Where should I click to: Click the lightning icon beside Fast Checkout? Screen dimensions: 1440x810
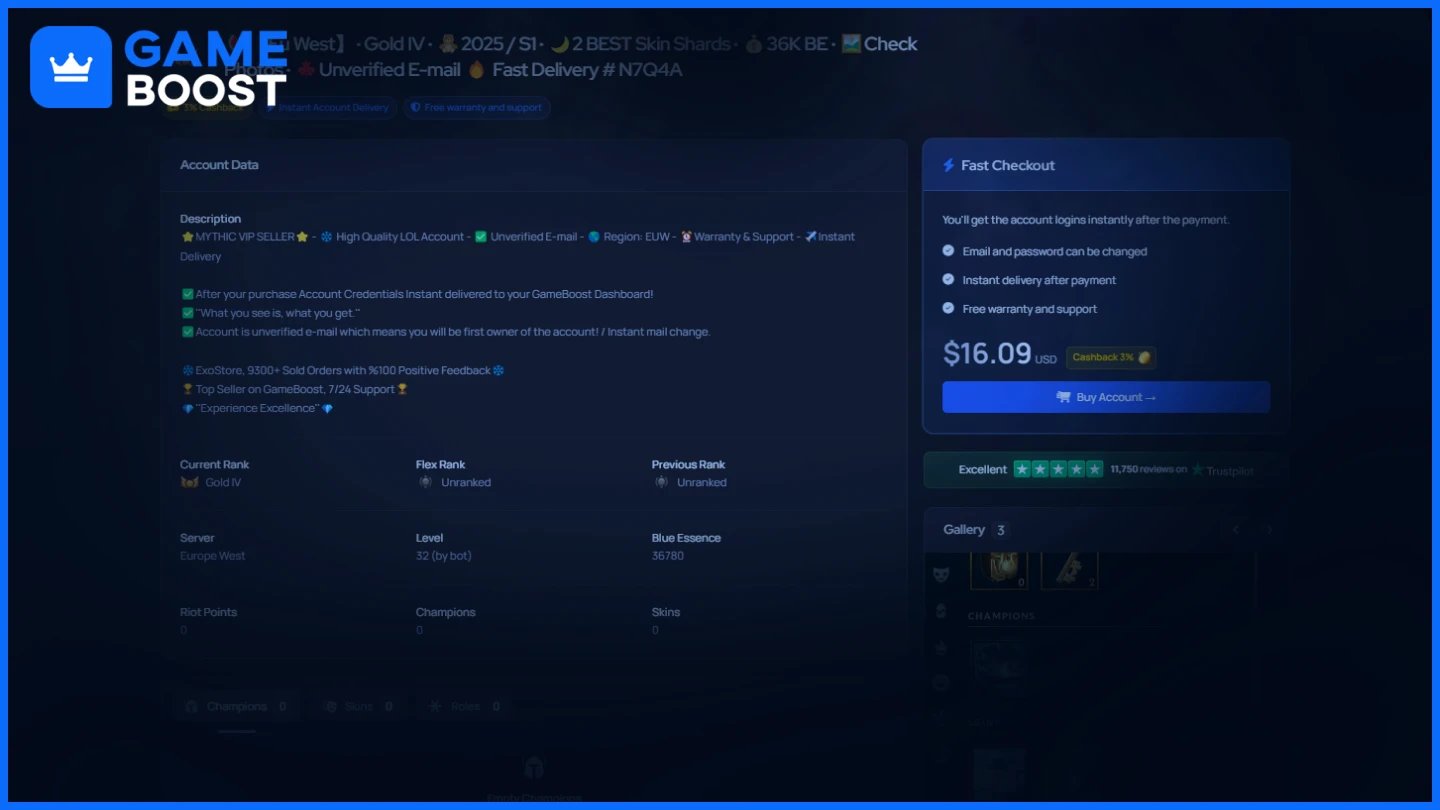(949, 165)
